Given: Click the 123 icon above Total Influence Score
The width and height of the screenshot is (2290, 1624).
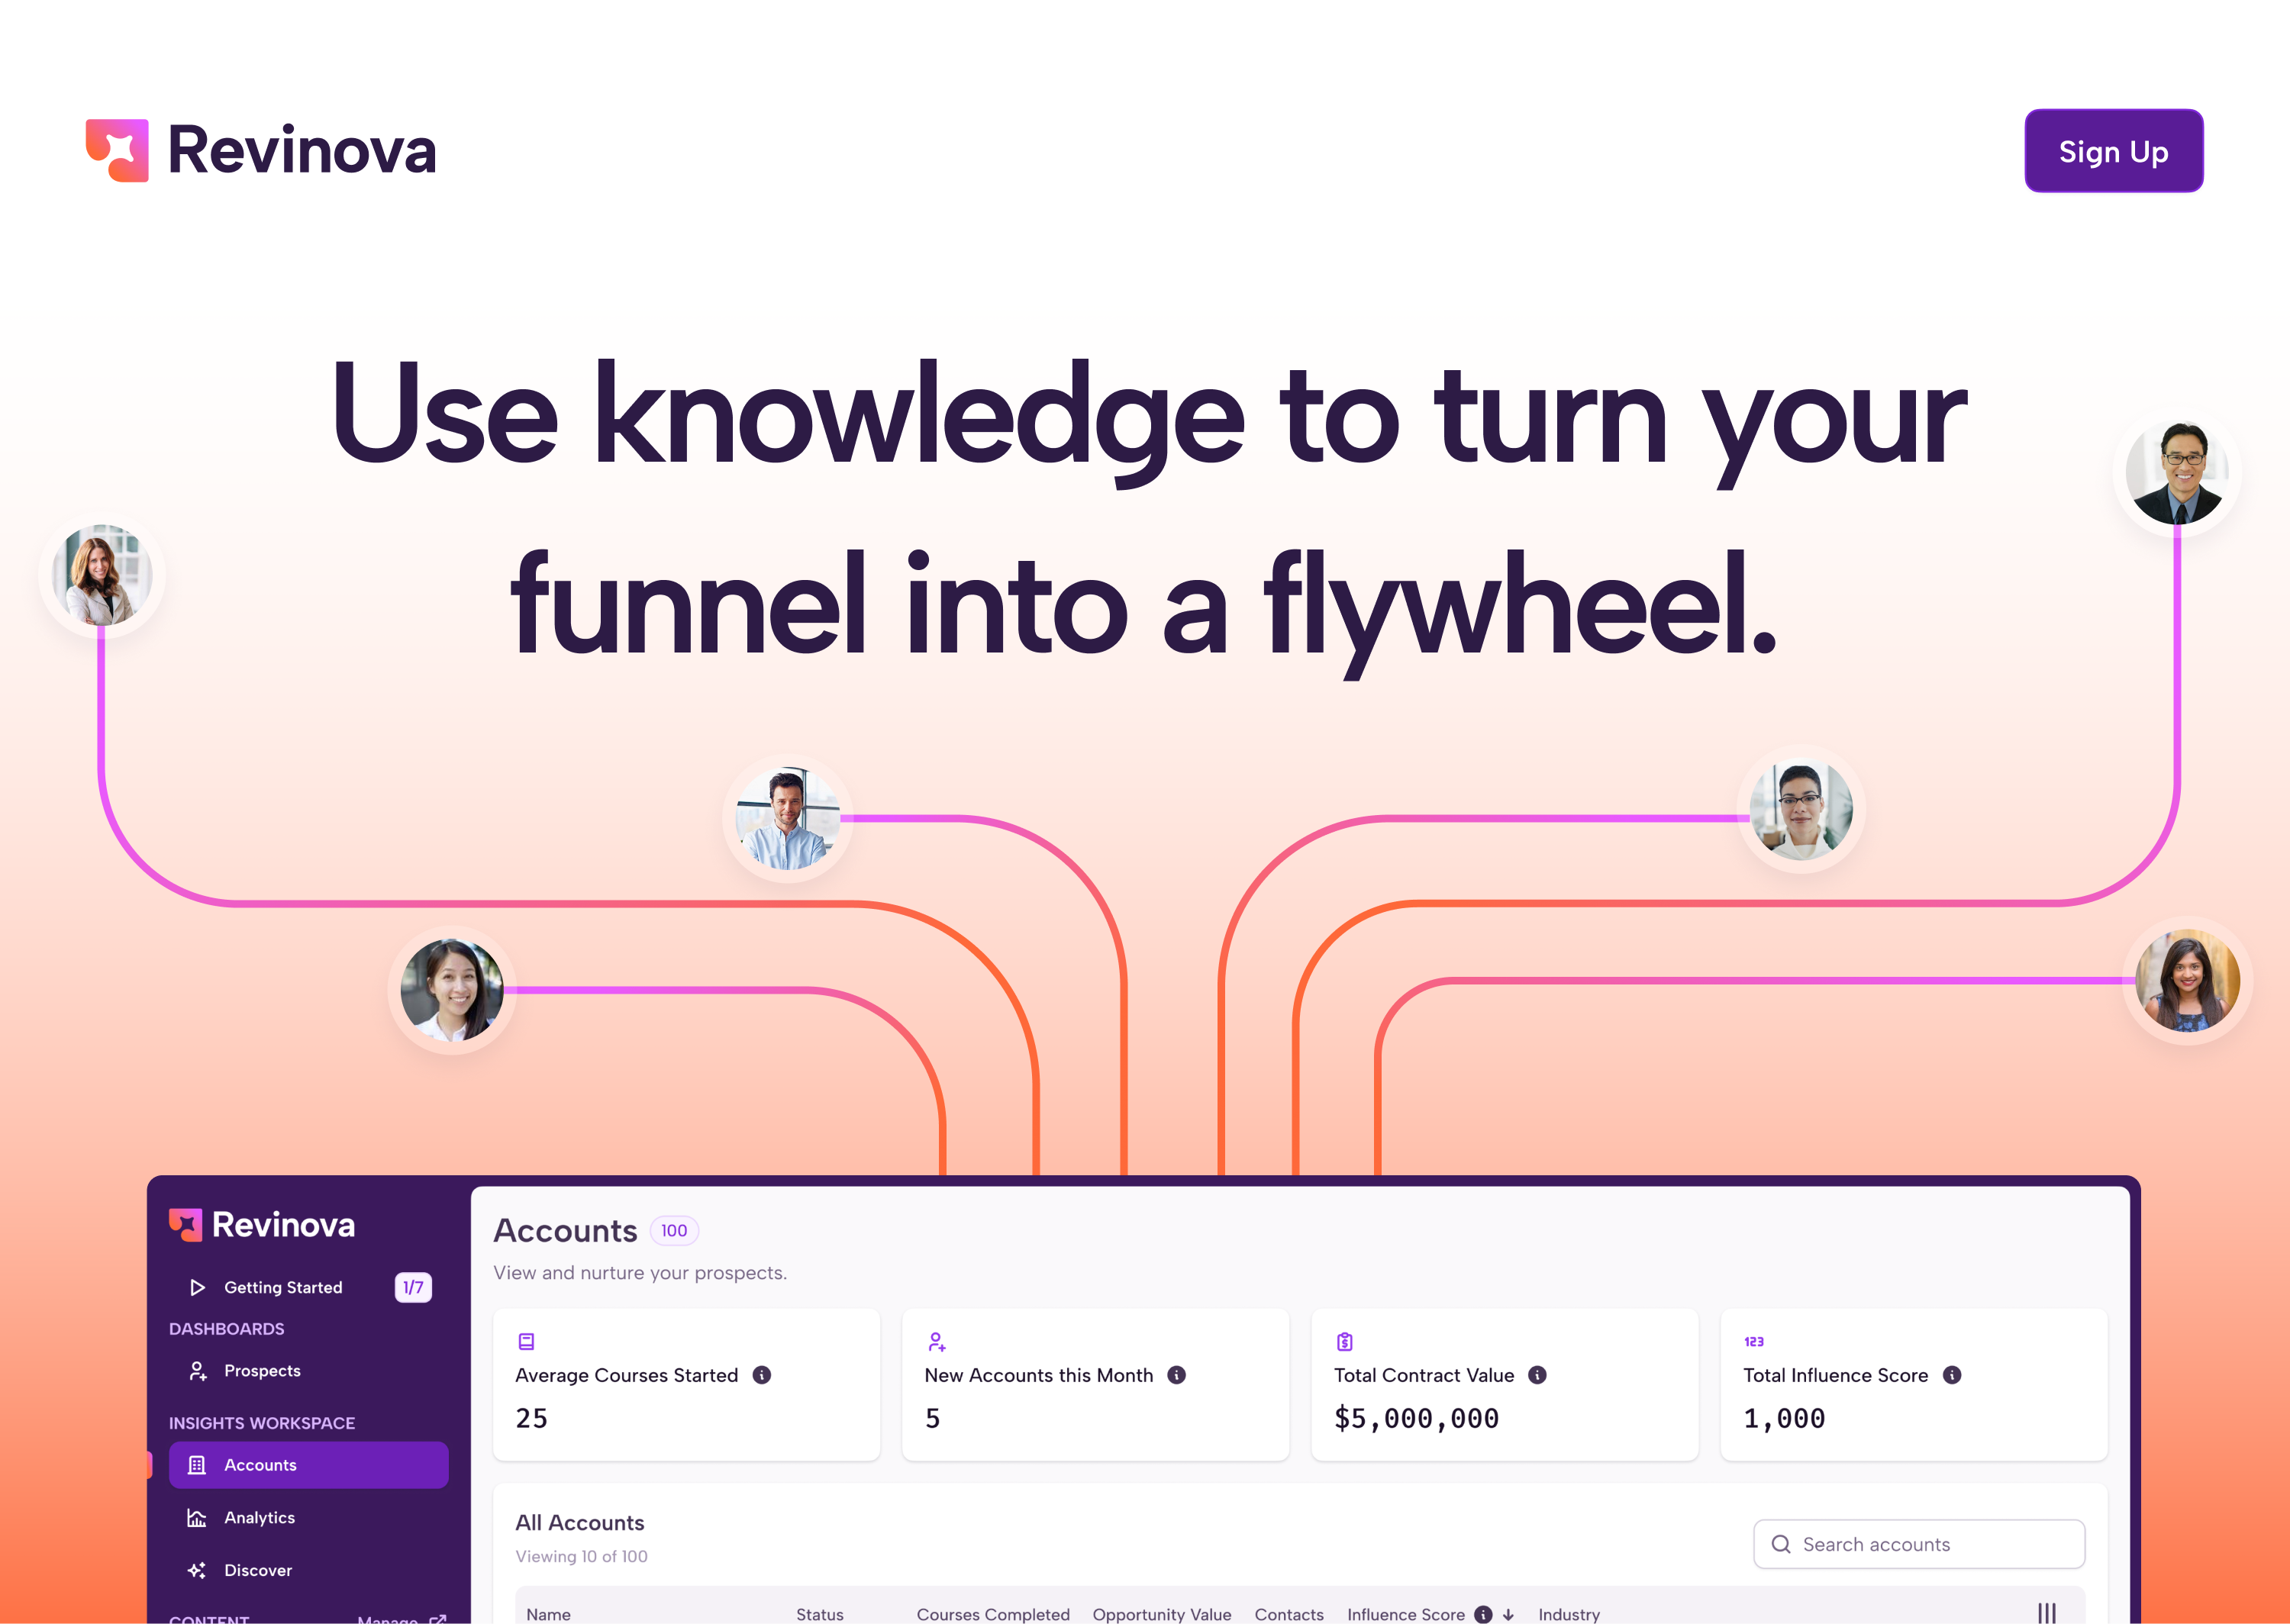Looking at the screenshot, I should pos(1754,1341).
